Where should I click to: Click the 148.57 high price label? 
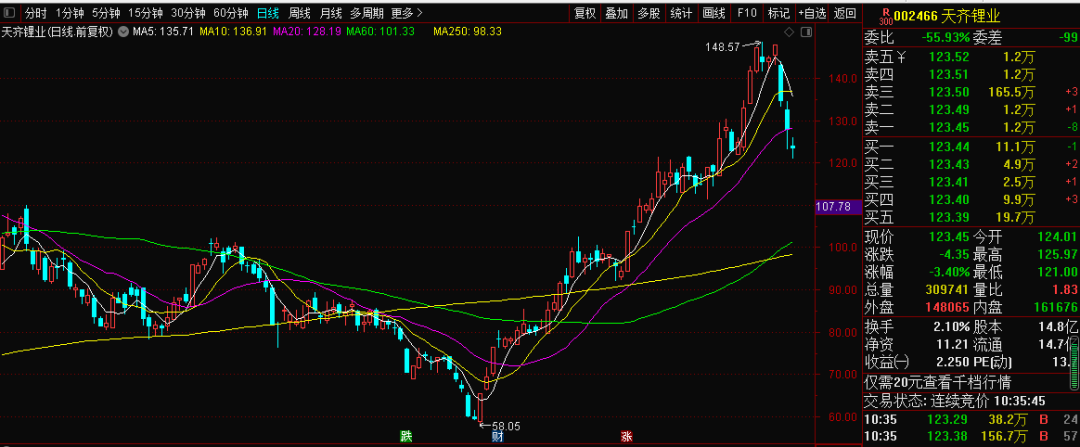[x=723, y=48]
